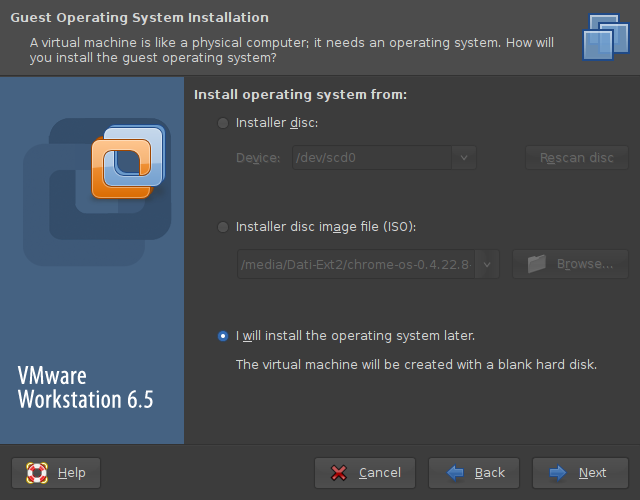Choose I will install the operating system later
The height and width of the screenshot is (500, 640).
(x=223, y=336)
